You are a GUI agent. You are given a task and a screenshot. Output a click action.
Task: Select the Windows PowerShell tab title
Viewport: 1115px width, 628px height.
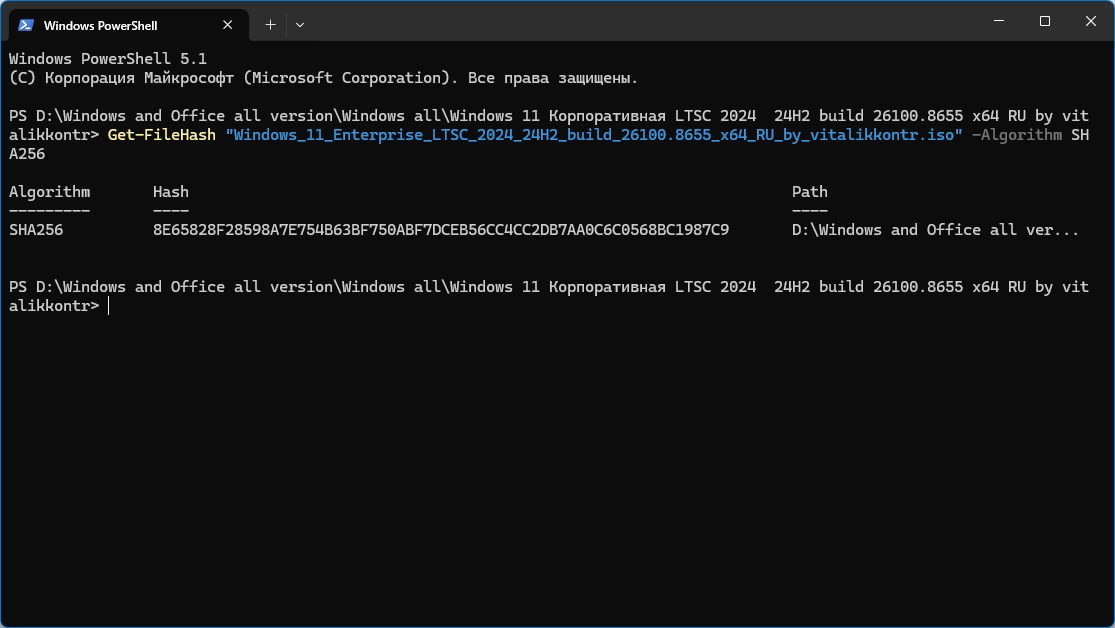coord(100,26)
